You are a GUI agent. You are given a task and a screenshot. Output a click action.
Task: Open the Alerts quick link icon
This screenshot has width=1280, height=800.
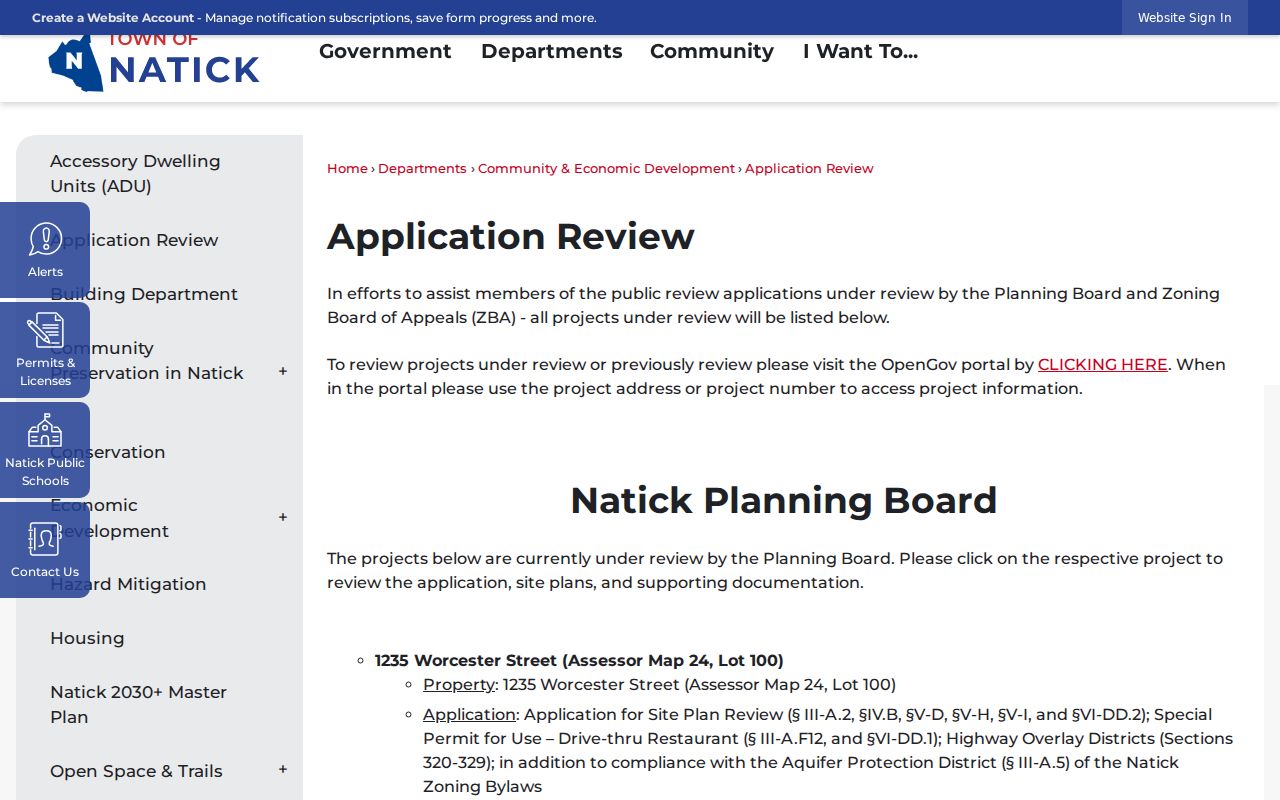click(45, 250)
